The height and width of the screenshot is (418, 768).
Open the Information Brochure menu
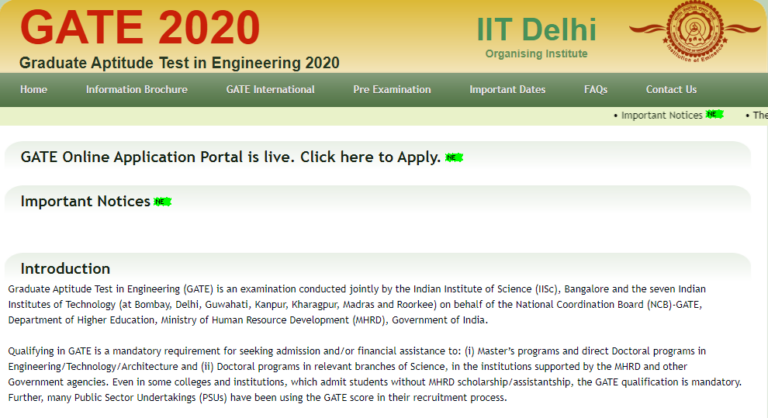coord(136,90)
